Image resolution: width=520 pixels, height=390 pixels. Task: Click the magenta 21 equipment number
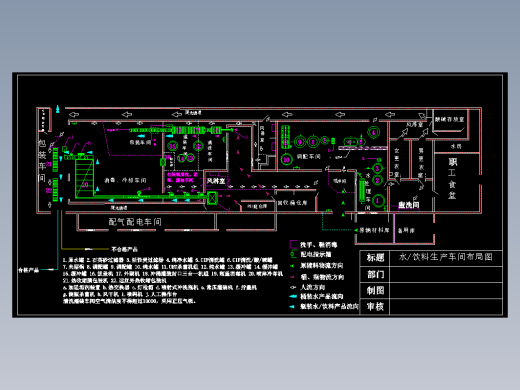[49, 164]
